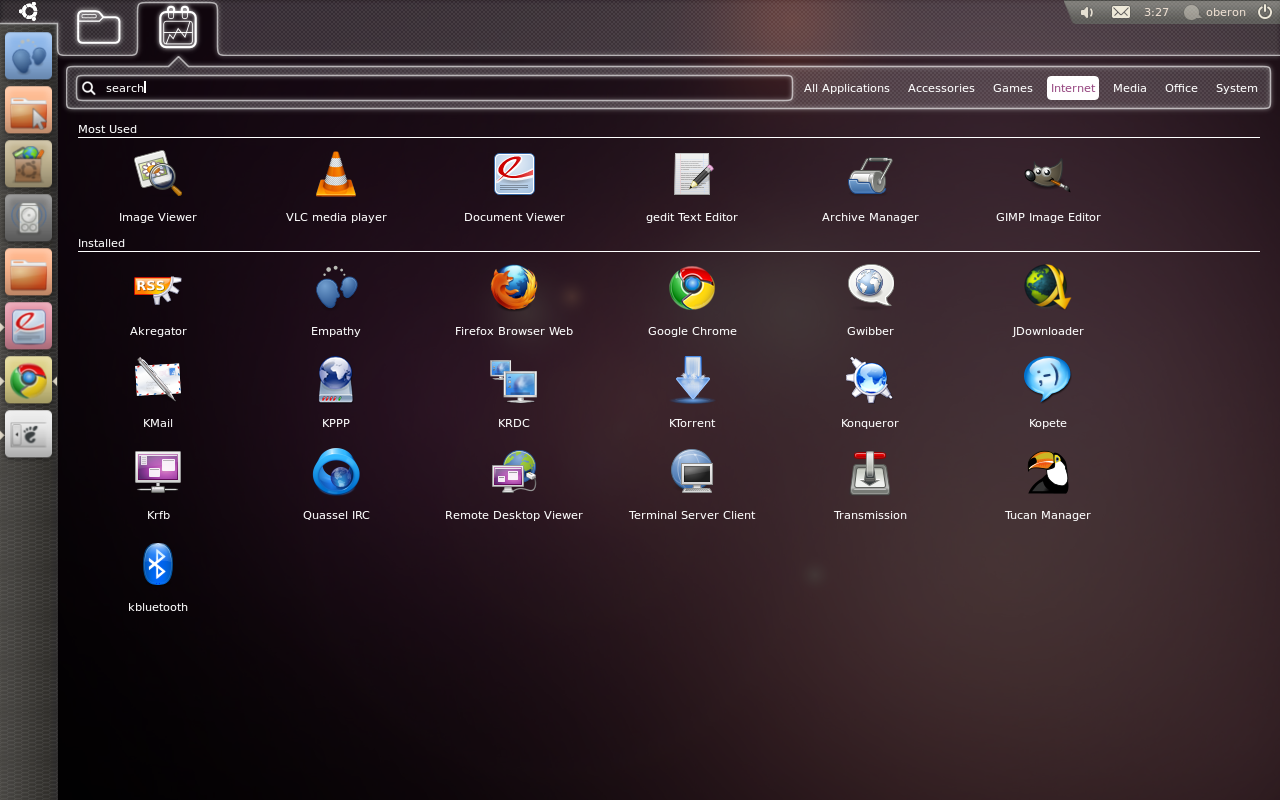The image size is (1280, 800).
Task: Show the Office category
Action: click(1181, 88)
